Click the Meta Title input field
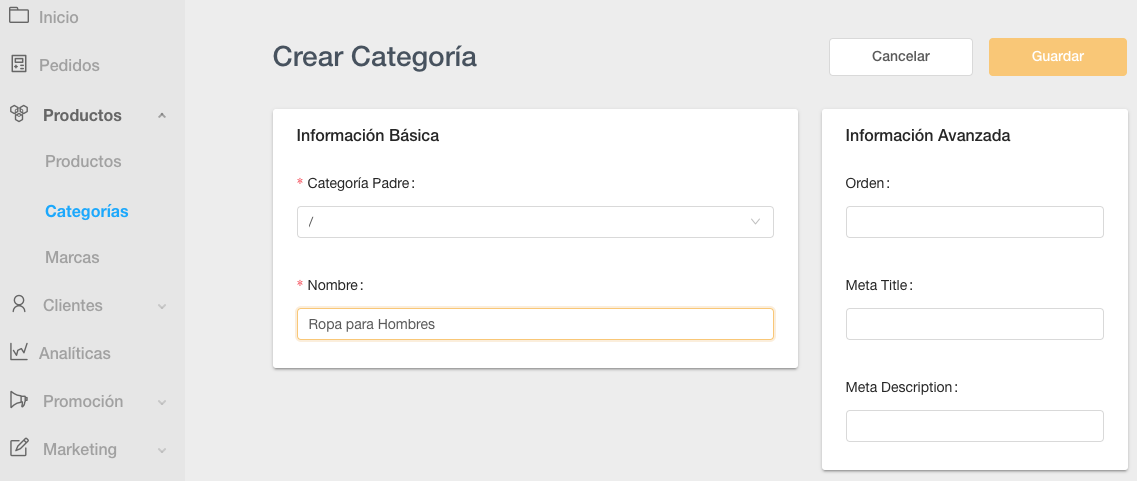 [974, 324]
